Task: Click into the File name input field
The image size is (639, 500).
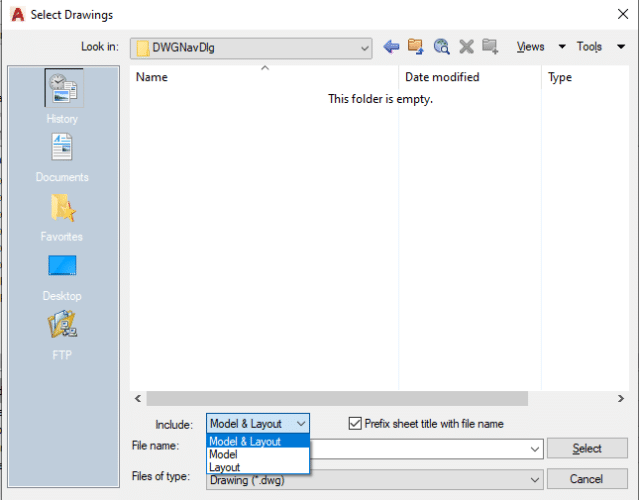Action: (418, 449)
